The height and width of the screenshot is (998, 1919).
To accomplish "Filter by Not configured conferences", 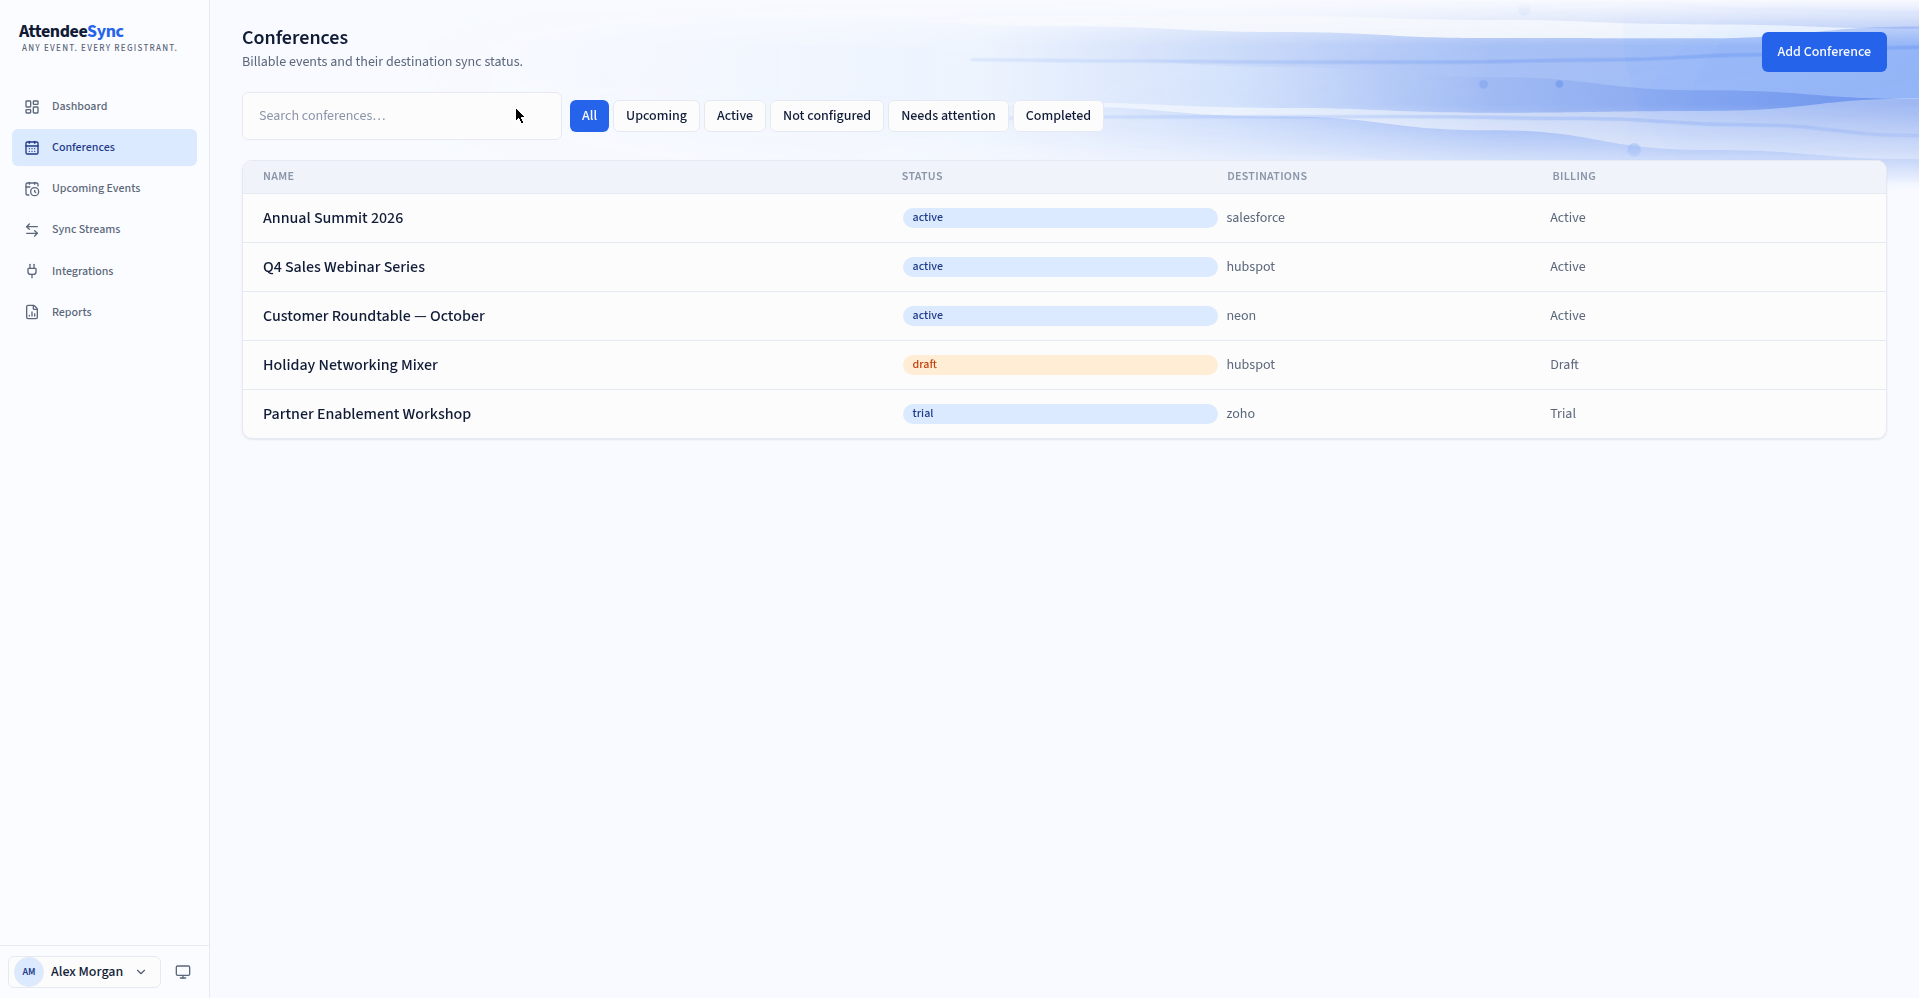I will click(827, 116).
